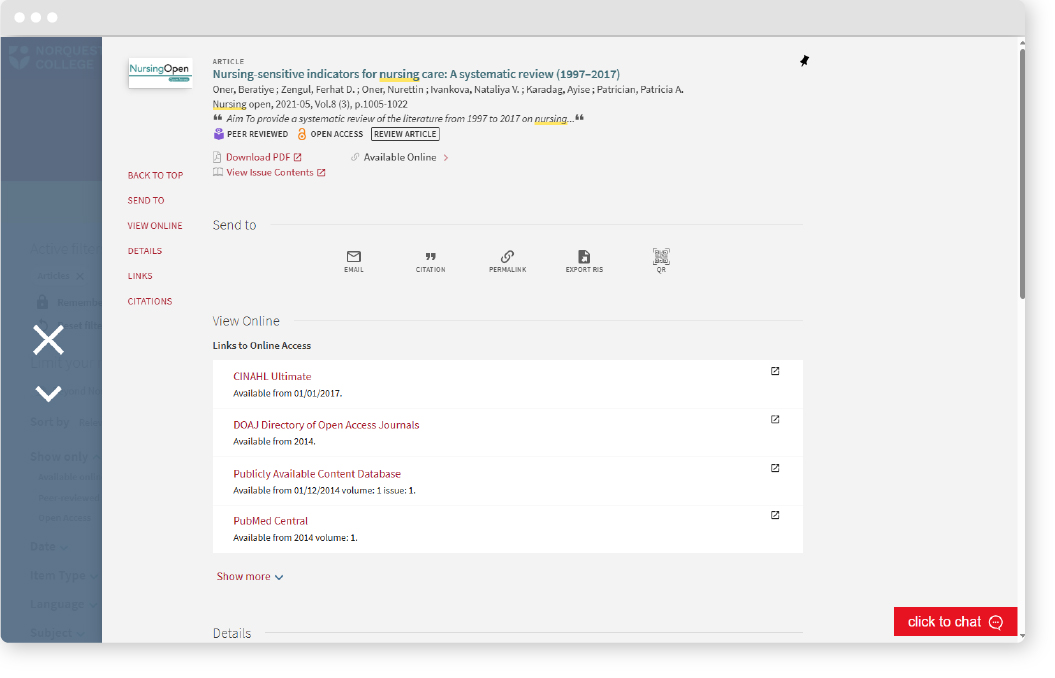Open CINAHL Ultimate link
Image resolution: width=1055 pixels, height=678 pixels.
click(x=272, y=377)
